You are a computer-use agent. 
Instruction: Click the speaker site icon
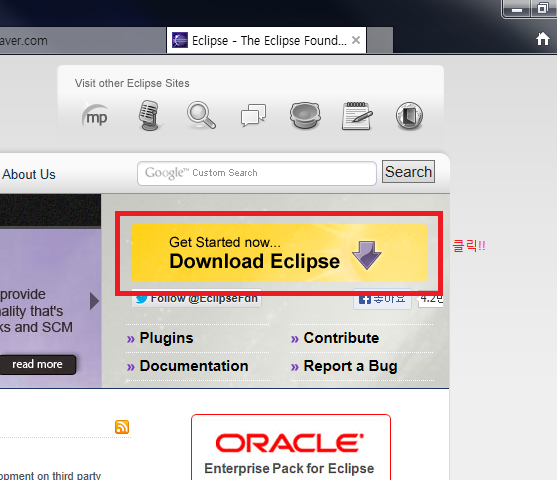[x=305, y=115]
